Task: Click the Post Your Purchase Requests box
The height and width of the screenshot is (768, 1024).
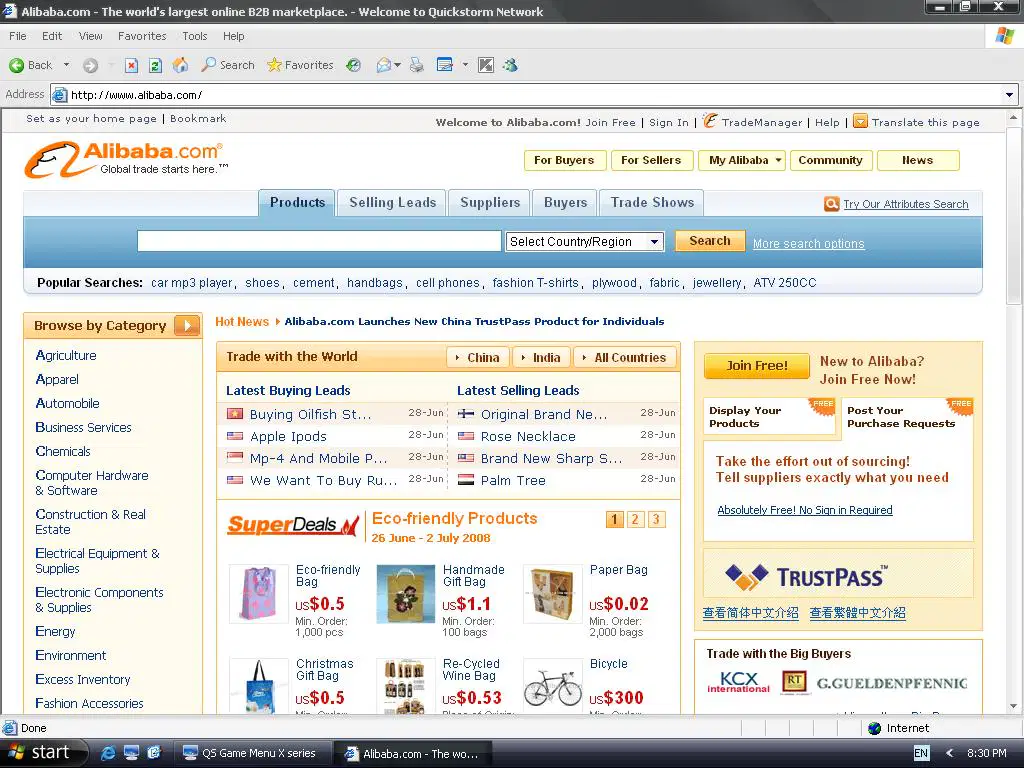Action: [906, 417]
